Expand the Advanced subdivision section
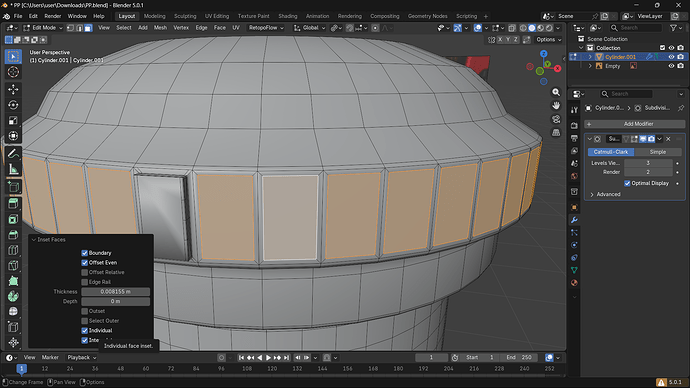Viewport: 690px width, 388px height. coord(605,194)
